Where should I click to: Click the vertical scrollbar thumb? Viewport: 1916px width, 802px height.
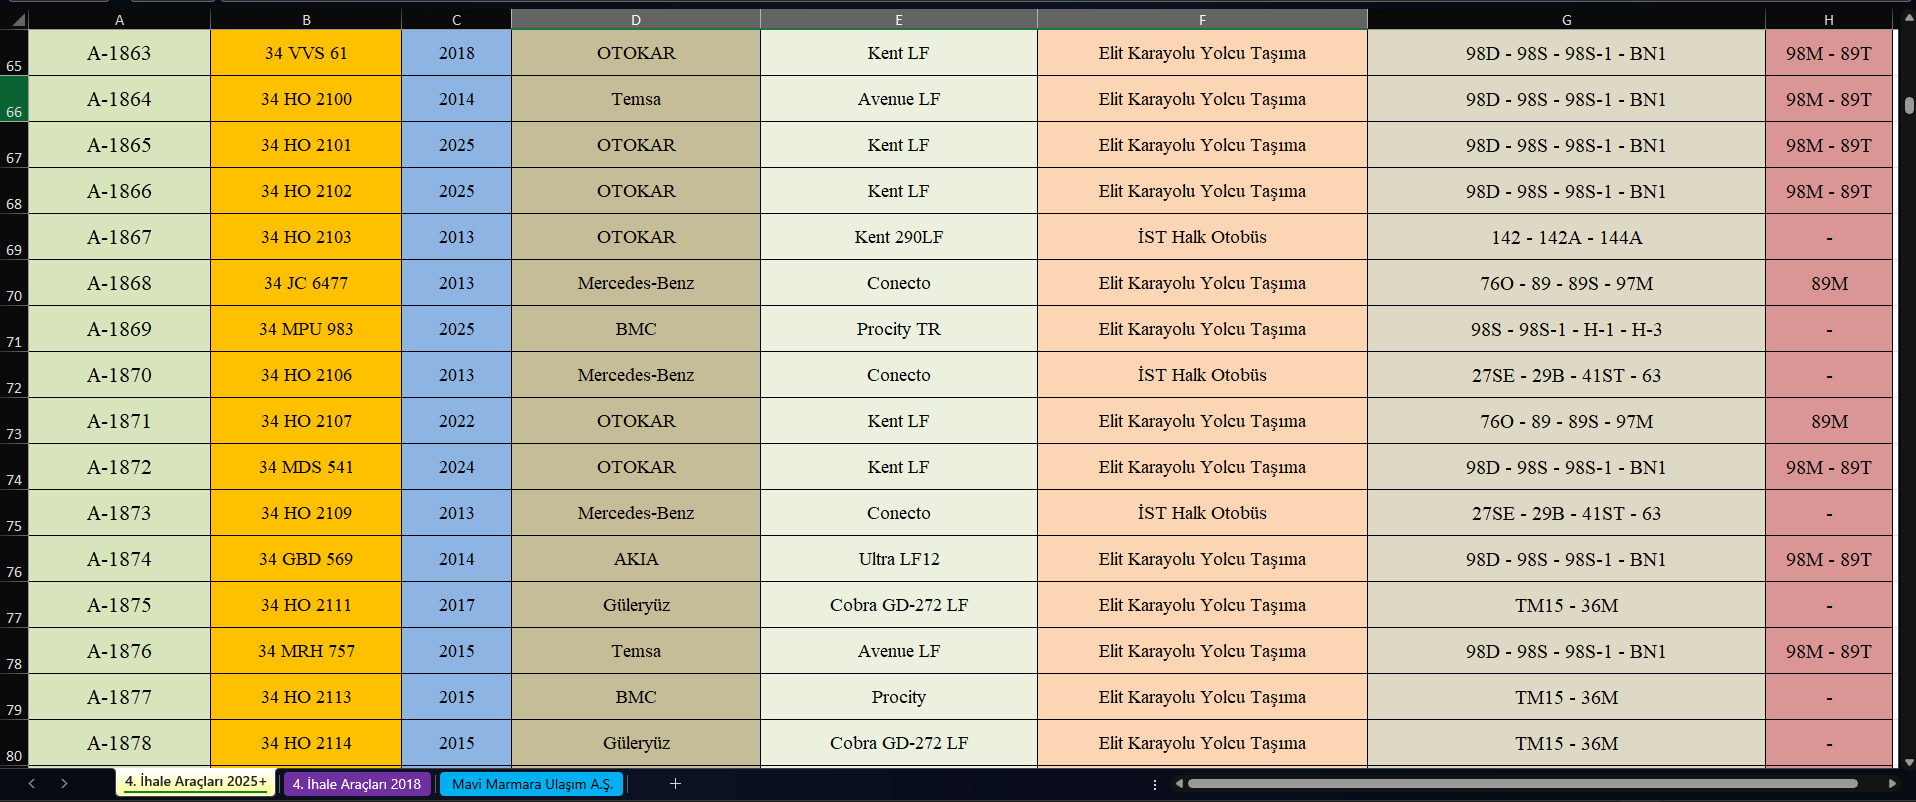pos(1908,105)
